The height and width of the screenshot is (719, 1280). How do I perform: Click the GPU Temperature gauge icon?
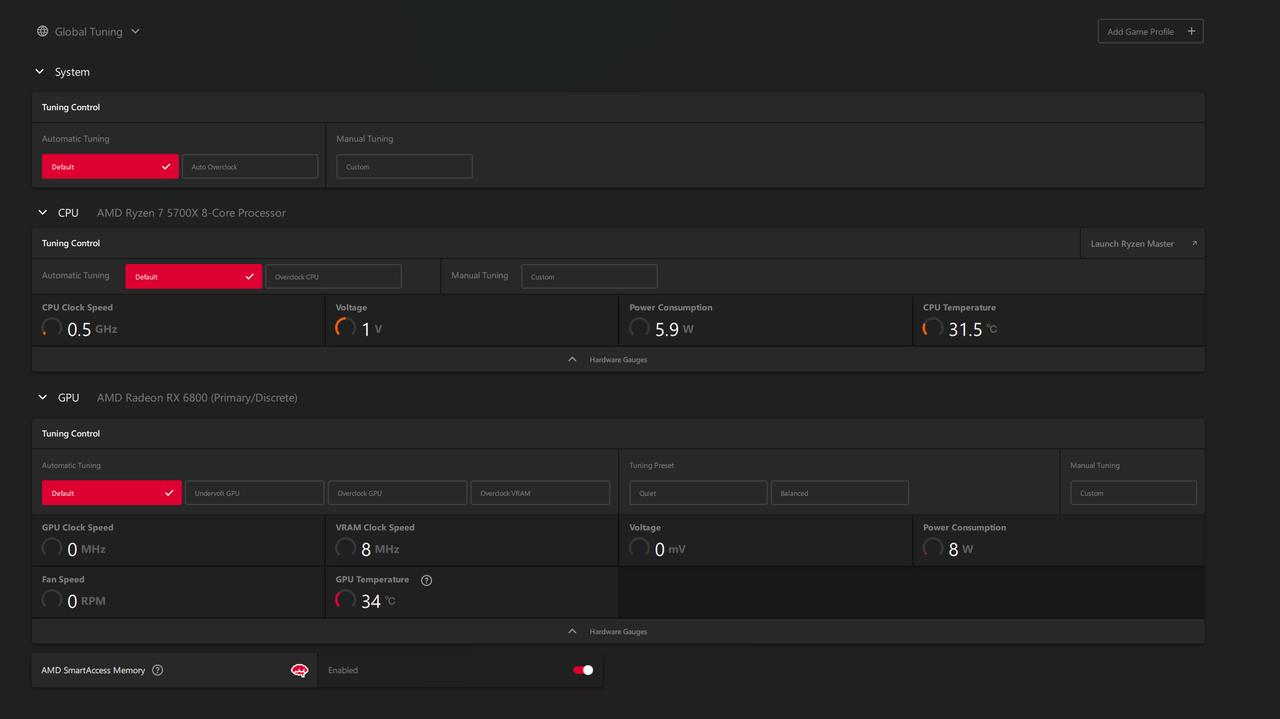(346, 600)
